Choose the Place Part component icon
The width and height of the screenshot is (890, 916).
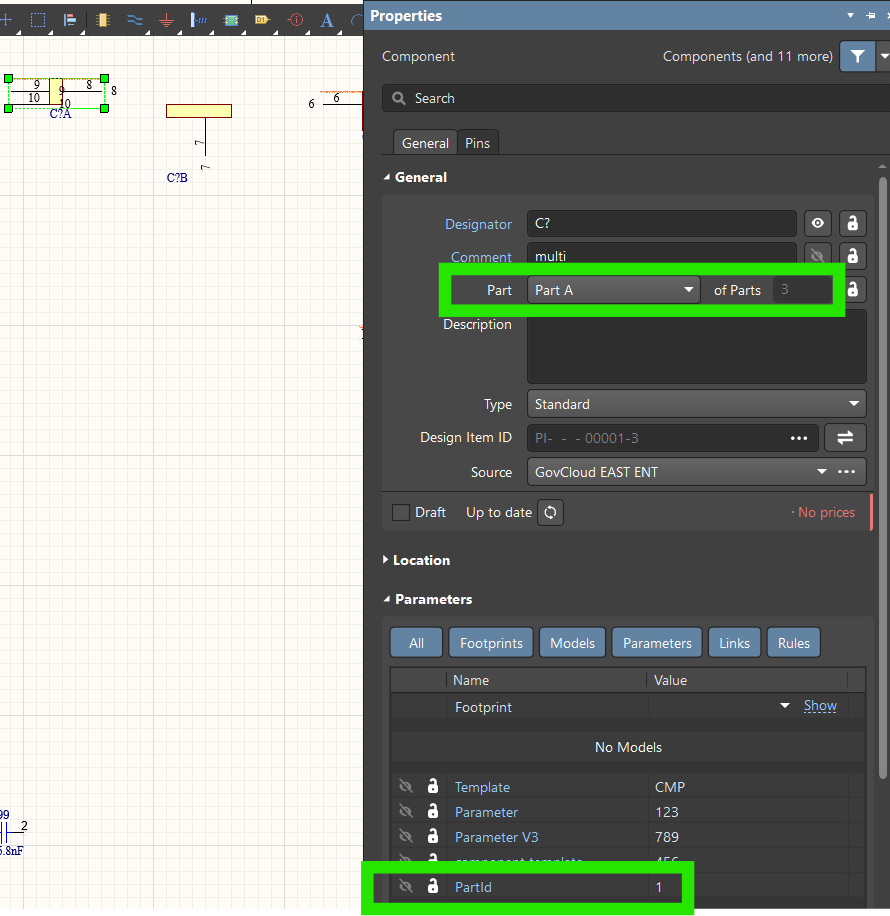tap(103, 20)
